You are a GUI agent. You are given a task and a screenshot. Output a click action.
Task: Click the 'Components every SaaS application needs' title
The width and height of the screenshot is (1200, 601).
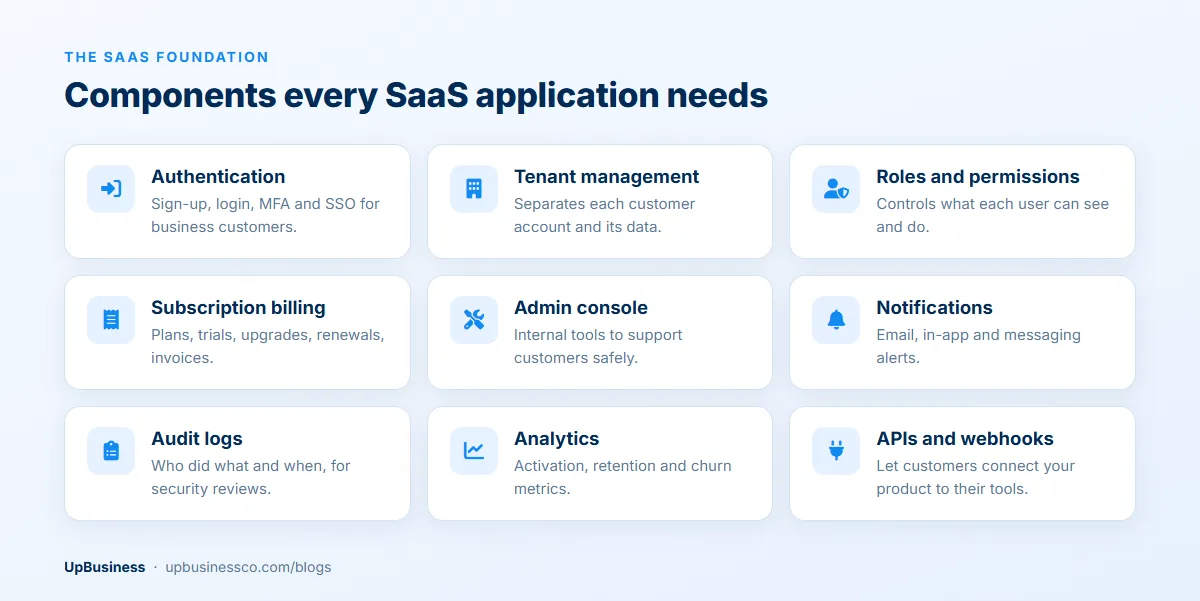pos(416,95)
